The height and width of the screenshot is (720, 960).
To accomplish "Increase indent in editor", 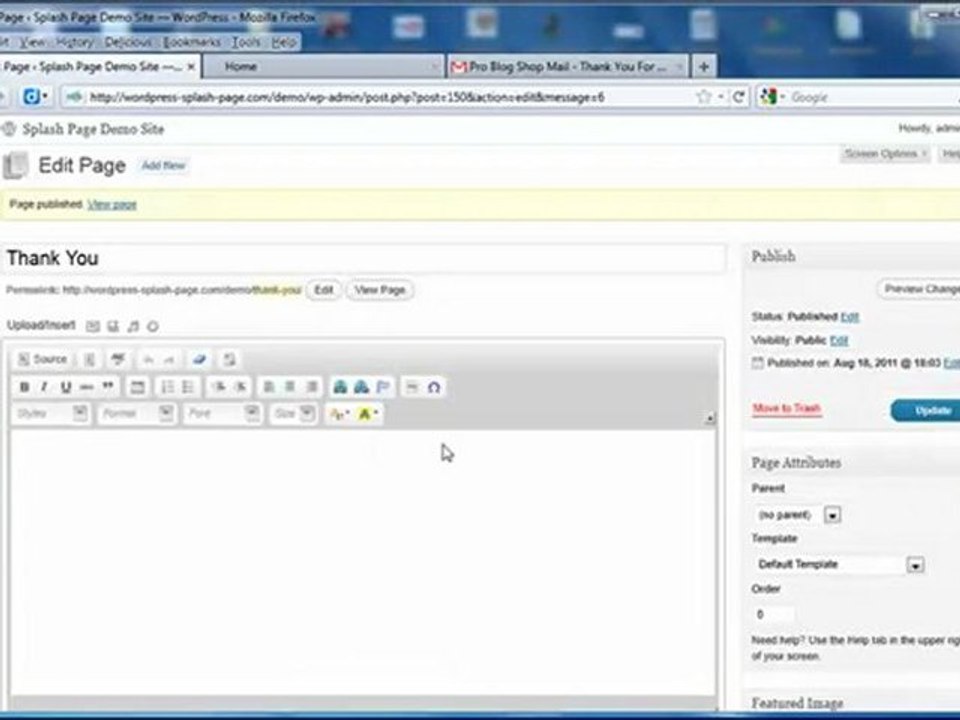I will 241,387.
